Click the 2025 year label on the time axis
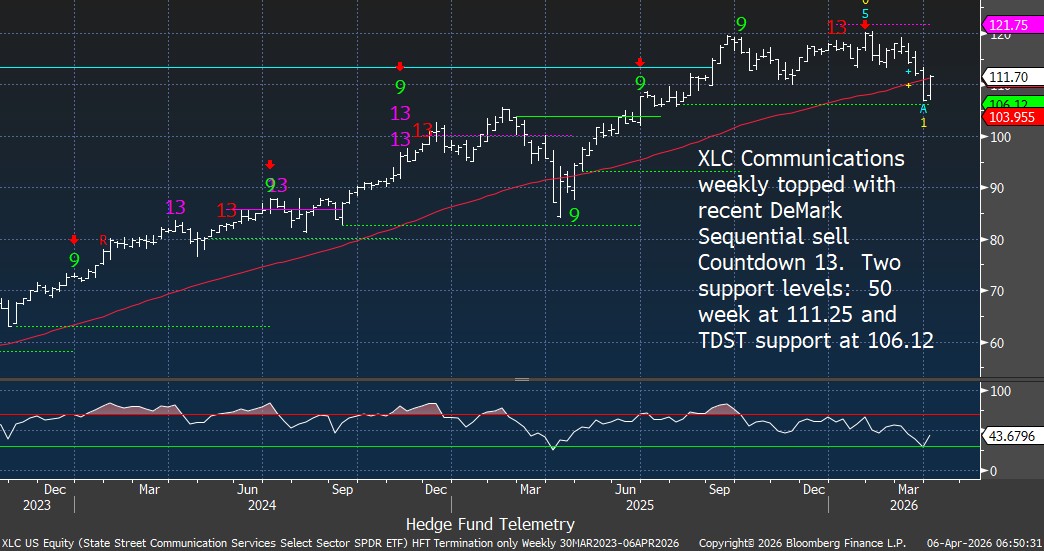 (639, 506)
